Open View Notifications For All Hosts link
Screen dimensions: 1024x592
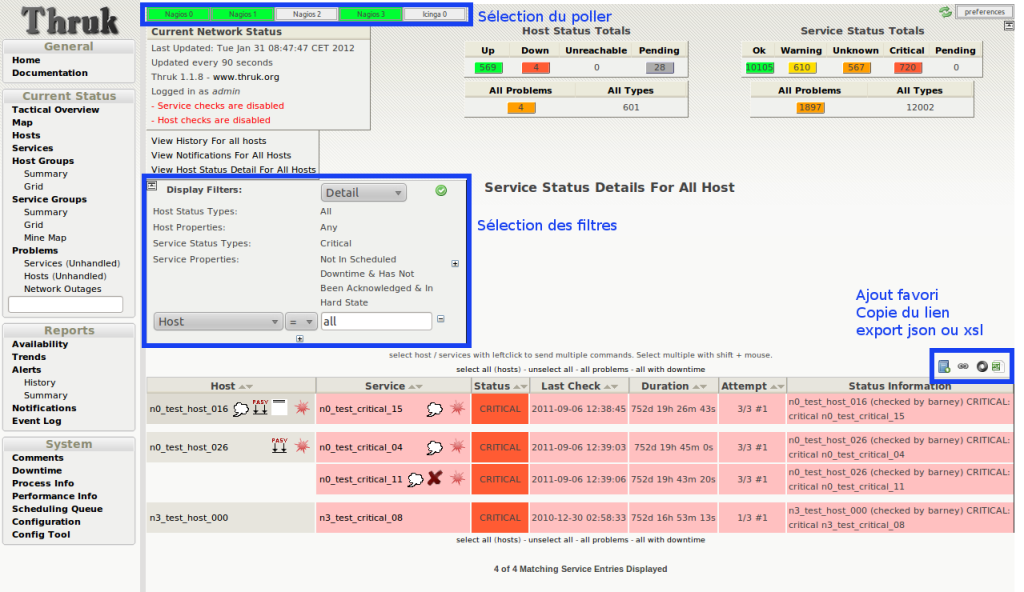(x=221, y=155)
